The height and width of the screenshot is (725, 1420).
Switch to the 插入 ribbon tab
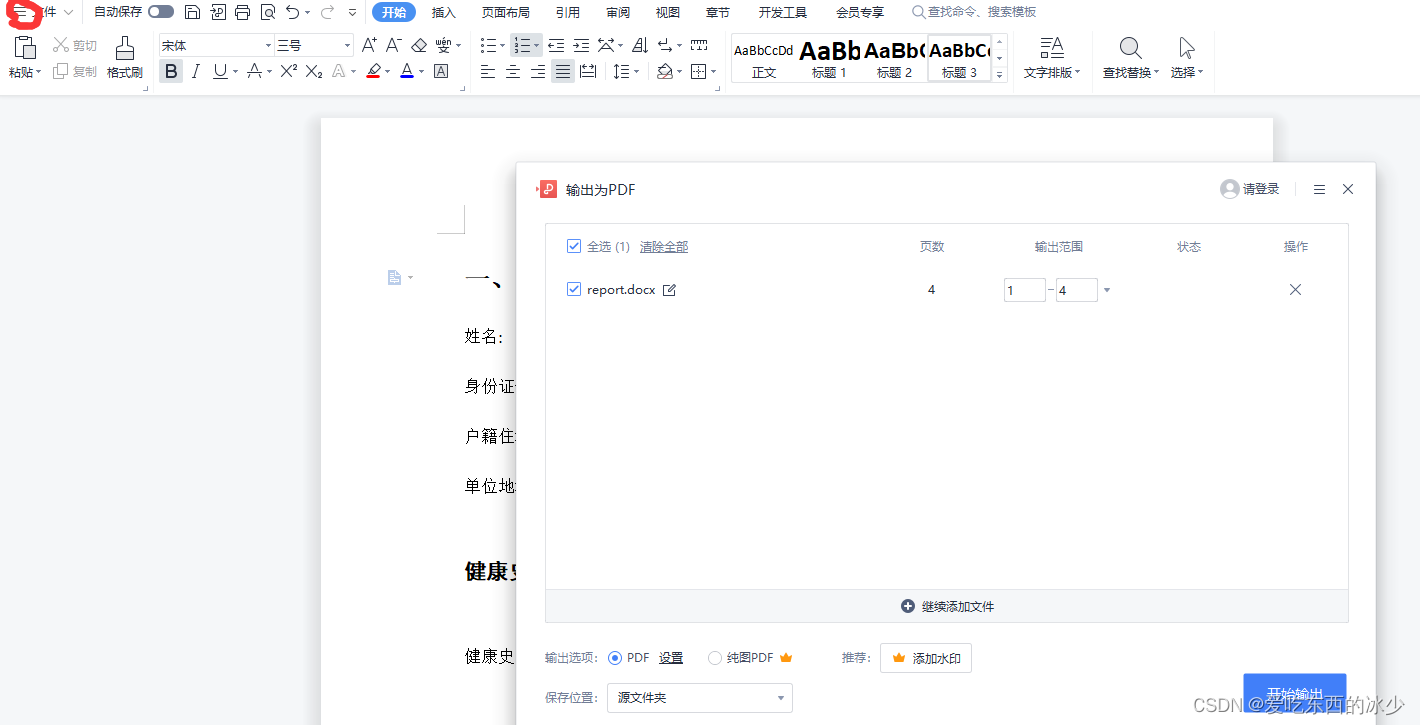[444, 13]
